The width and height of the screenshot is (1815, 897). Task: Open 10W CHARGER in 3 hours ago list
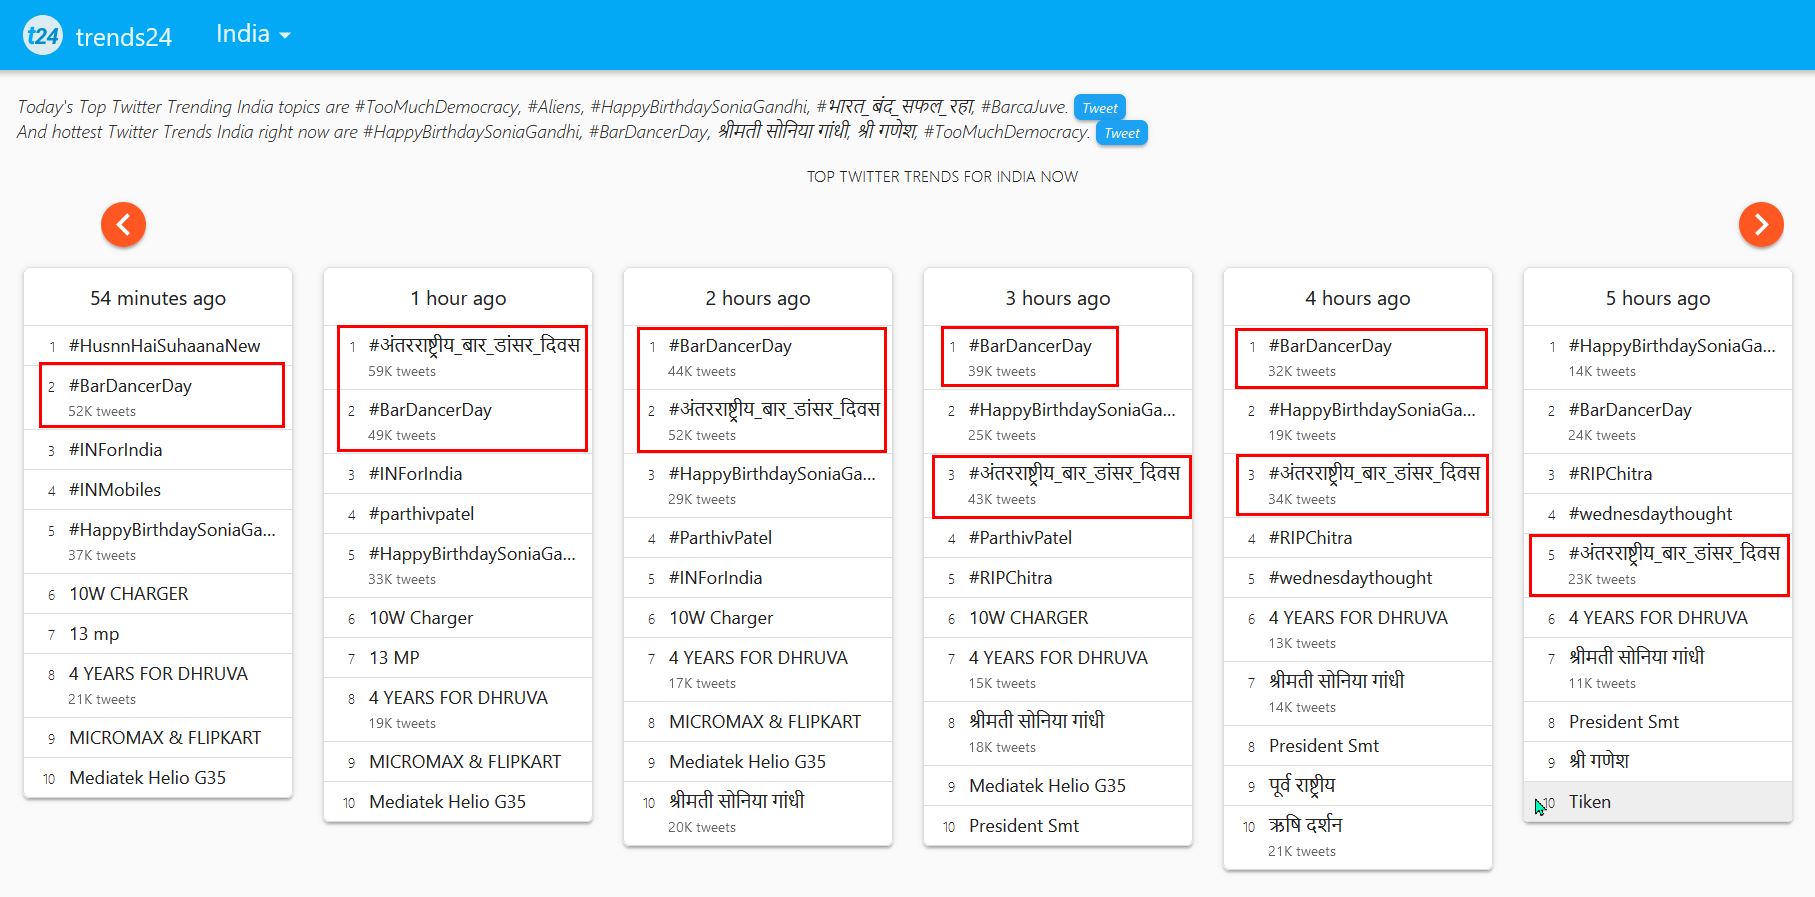(x=1028, y=618)
